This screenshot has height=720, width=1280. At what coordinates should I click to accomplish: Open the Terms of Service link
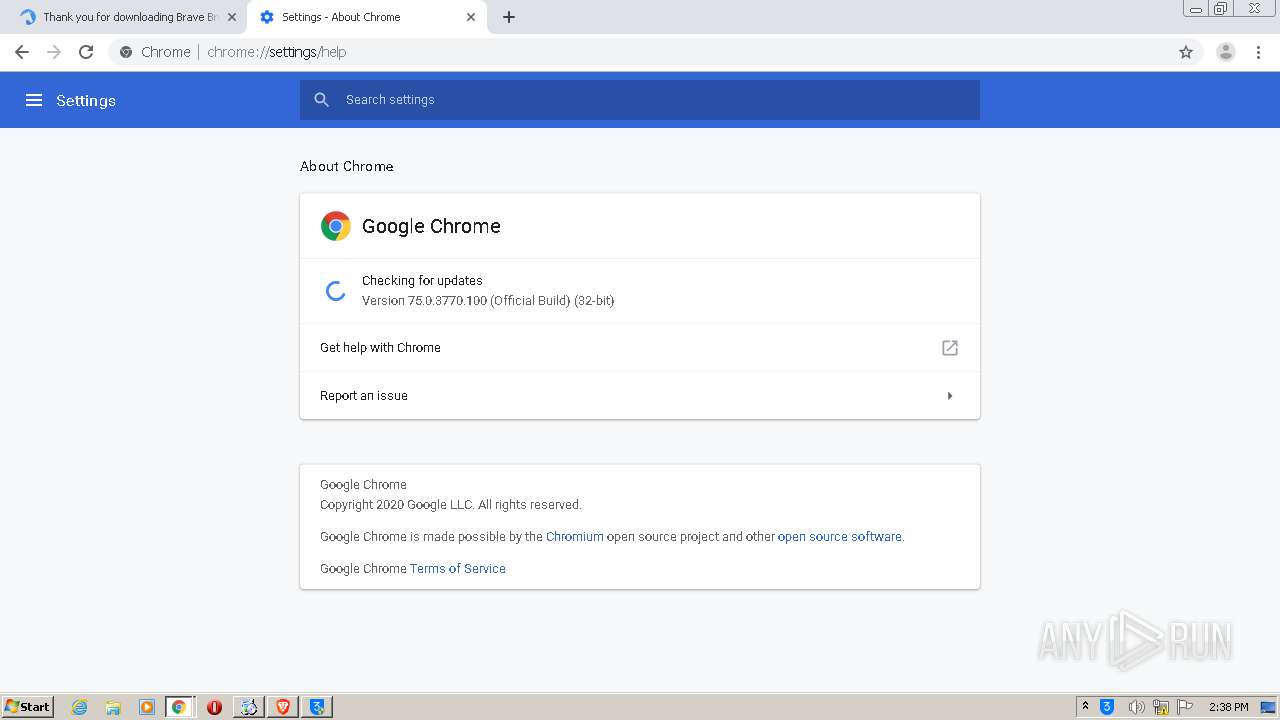(x=457, y=569)
